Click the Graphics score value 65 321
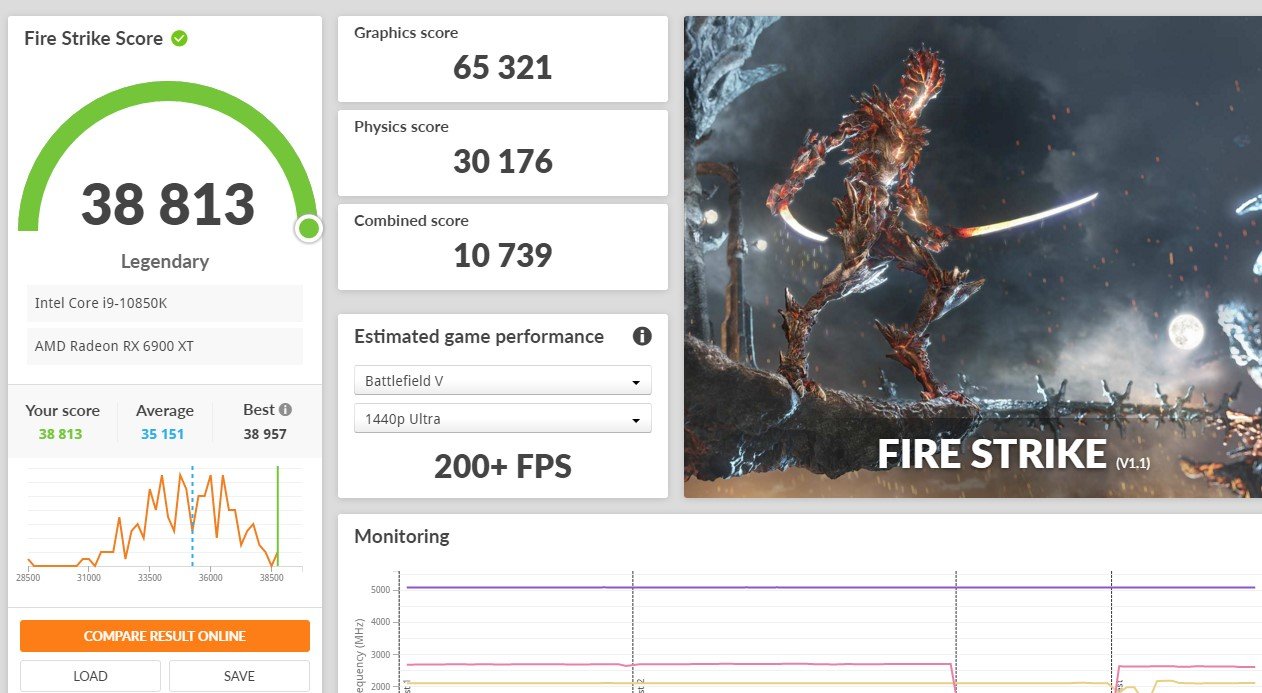This screenshot has height=693, width=1262. point(503,68)
